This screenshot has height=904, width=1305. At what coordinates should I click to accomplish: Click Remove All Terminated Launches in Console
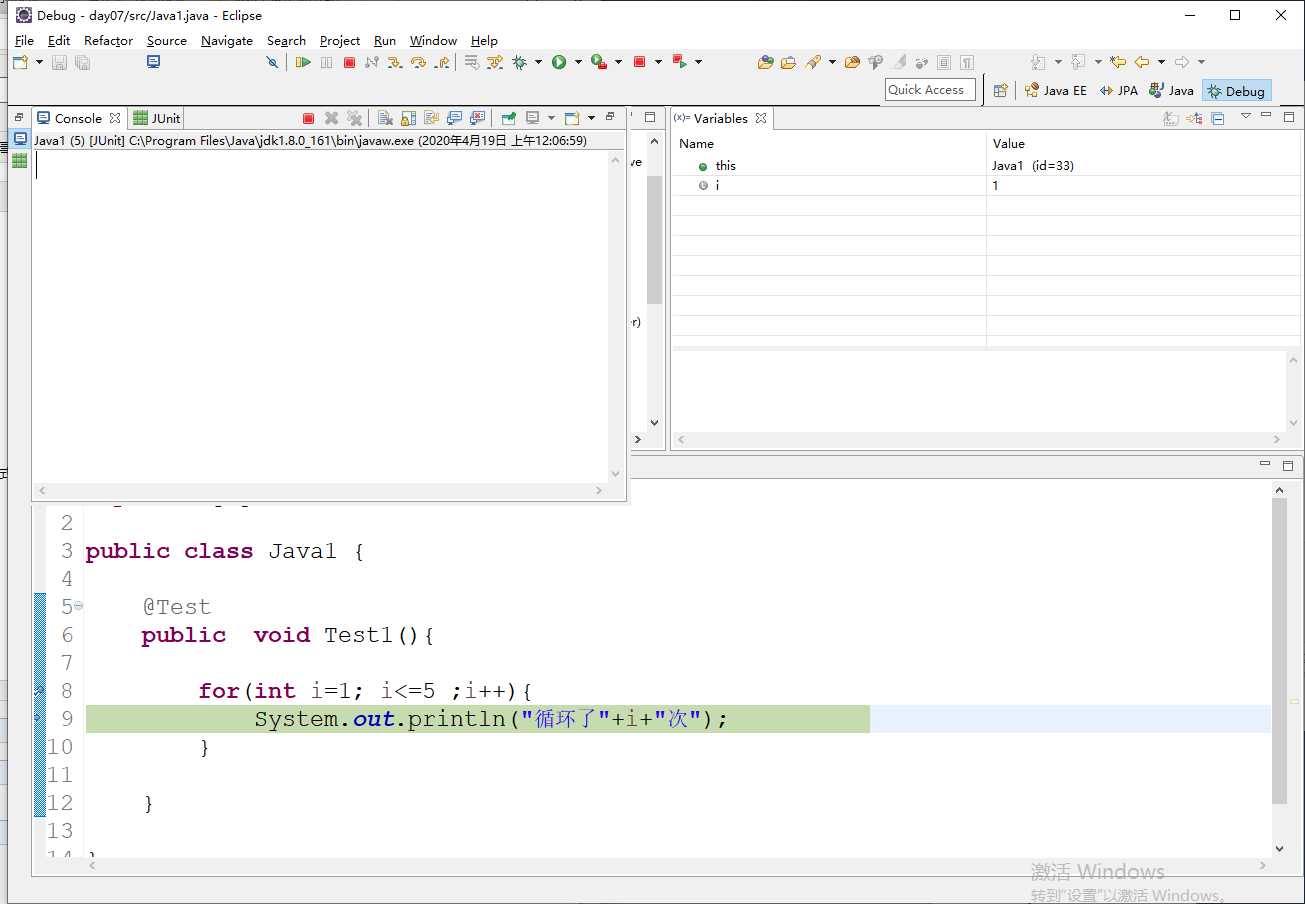[x=354, y=118]
